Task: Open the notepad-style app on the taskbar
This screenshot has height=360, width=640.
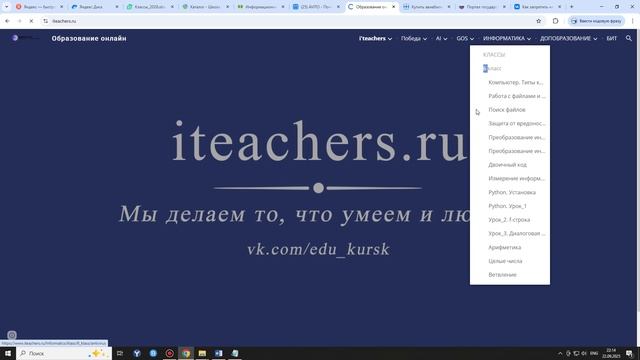Action: tap(235, 353)
